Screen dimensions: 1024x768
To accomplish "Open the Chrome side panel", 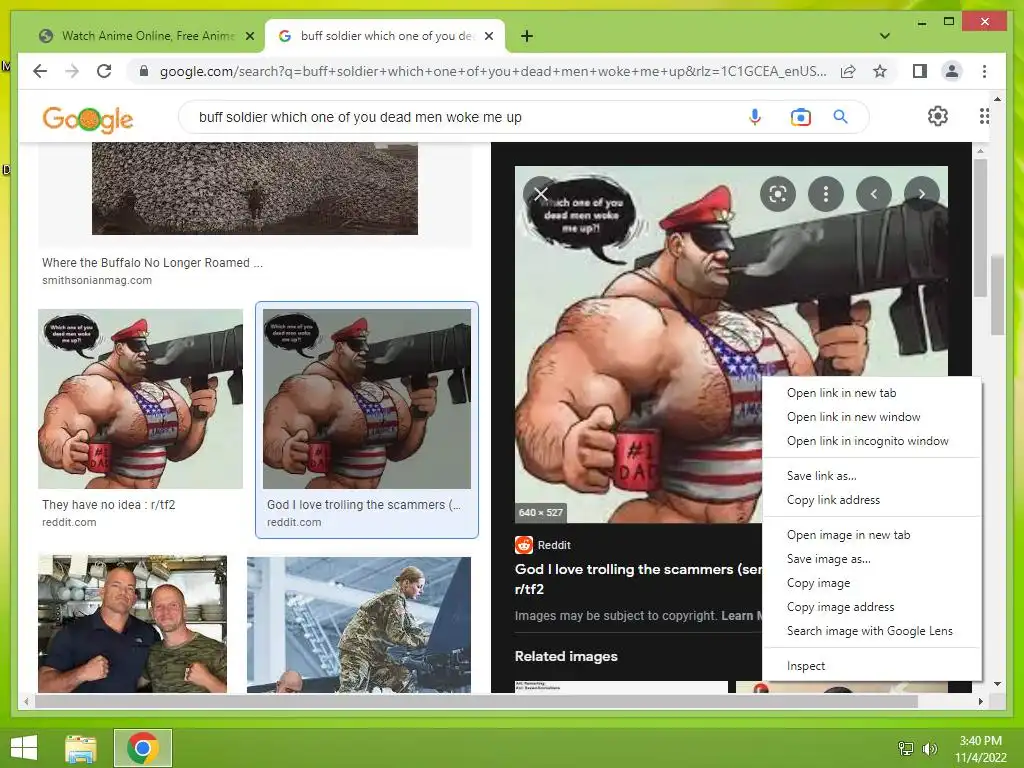I will (920, 71).
